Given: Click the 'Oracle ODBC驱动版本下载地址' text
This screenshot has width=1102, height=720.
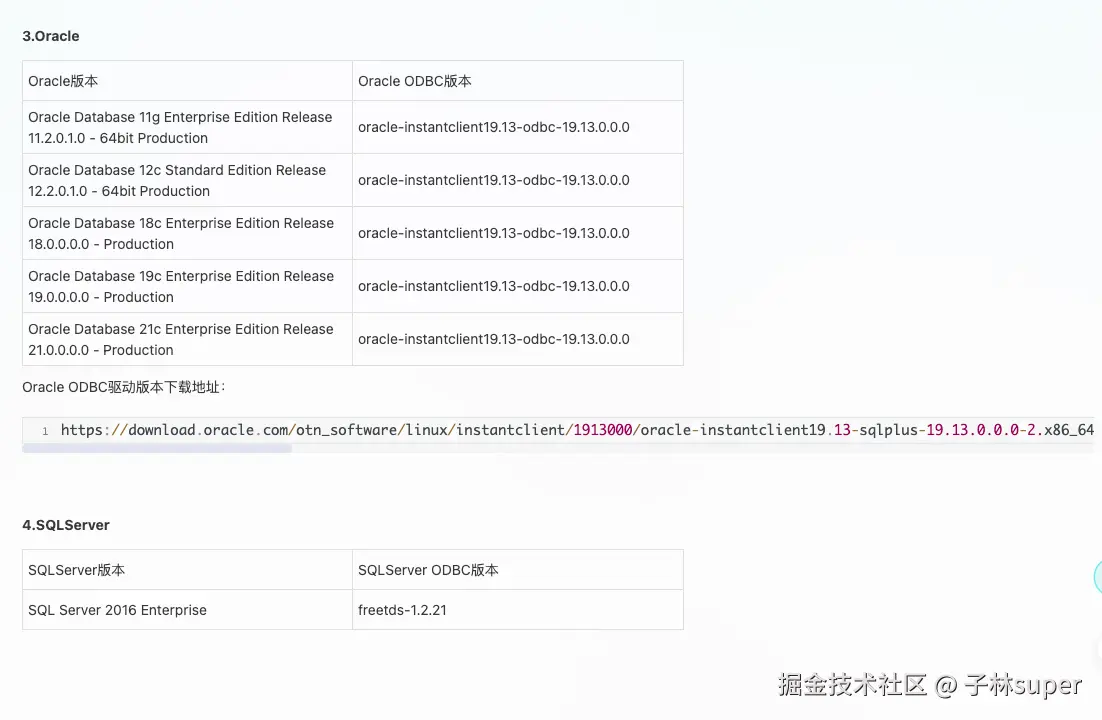Looking at the screenshot, I should [123, 387].
